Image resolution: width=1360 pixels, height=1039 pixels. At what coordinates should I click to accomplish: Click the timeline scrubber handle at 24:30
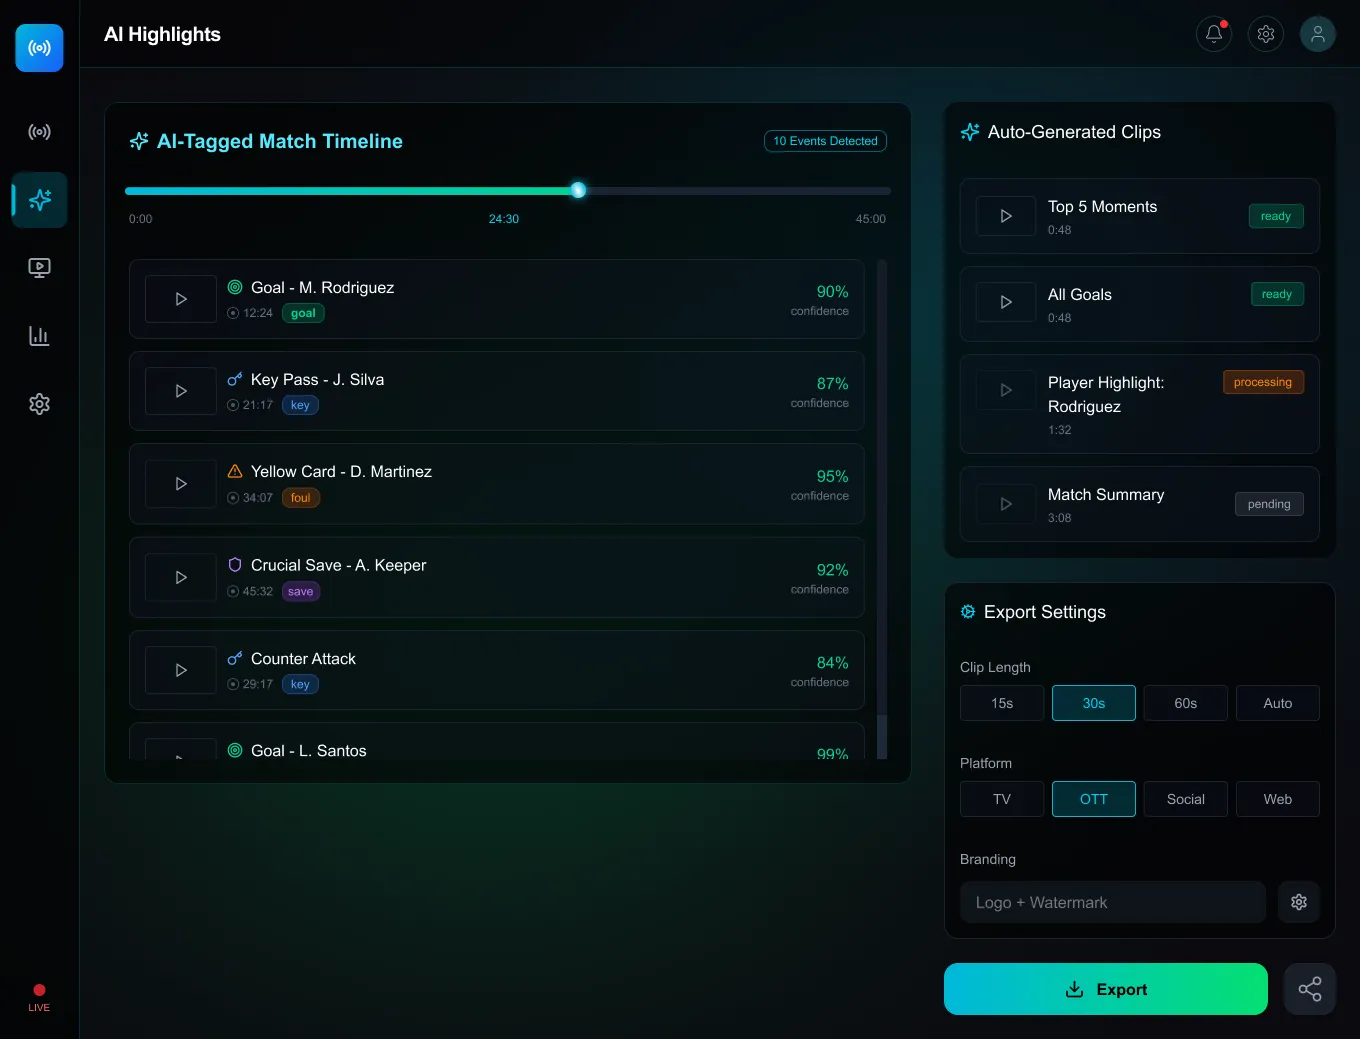pos(578,190)
